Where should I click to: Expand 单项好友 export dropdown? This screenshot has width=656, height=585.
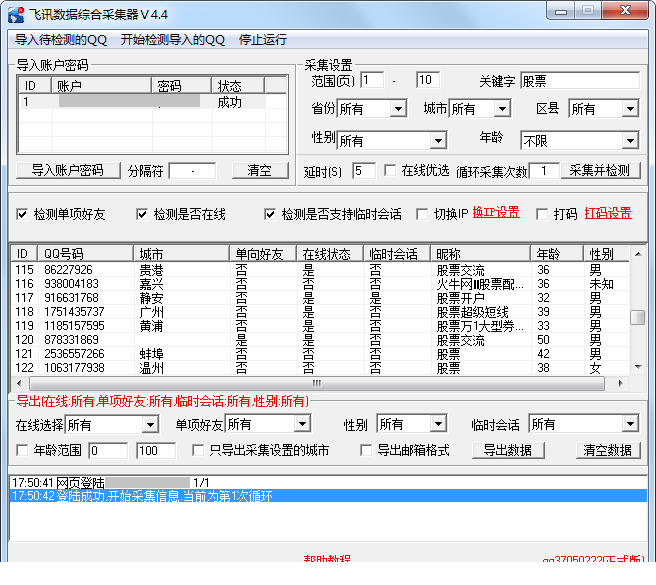point(302,424)
